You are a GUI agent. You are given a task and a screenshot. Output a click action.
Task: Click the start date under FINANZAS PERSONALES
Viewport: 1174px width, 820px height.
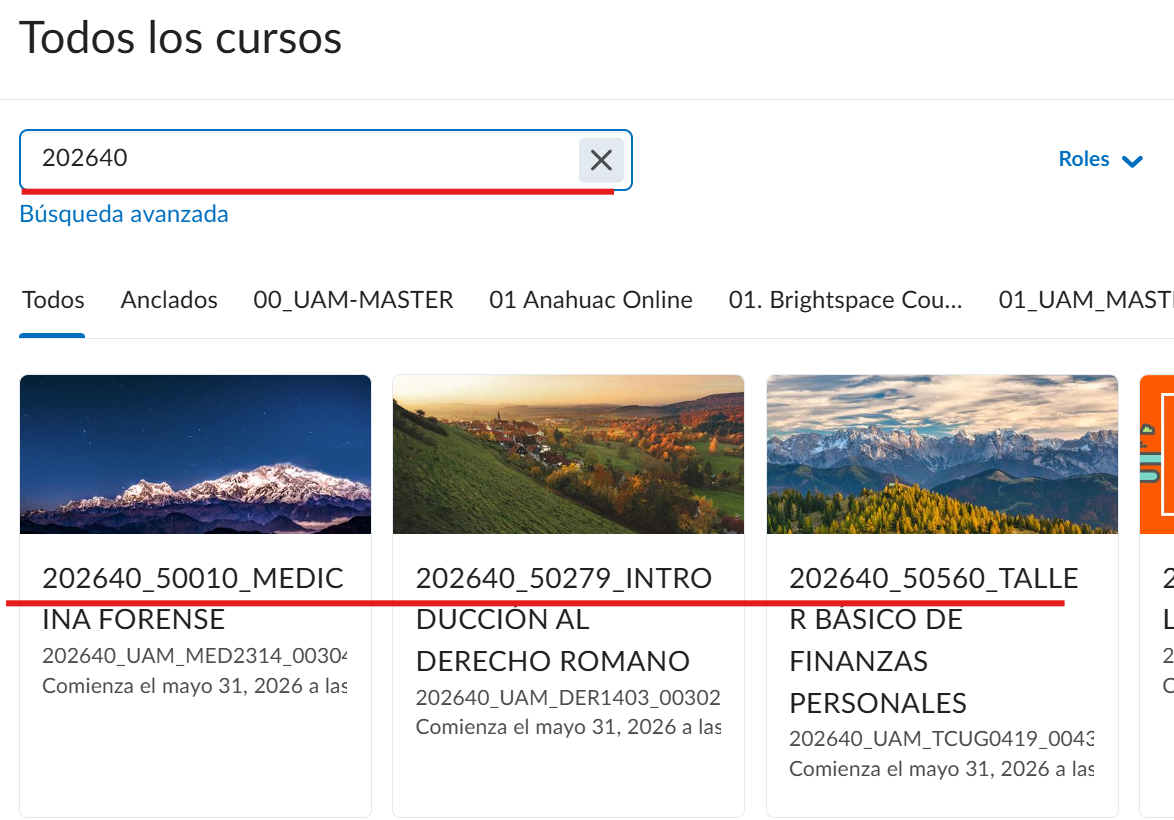click(x=941, y=769)
